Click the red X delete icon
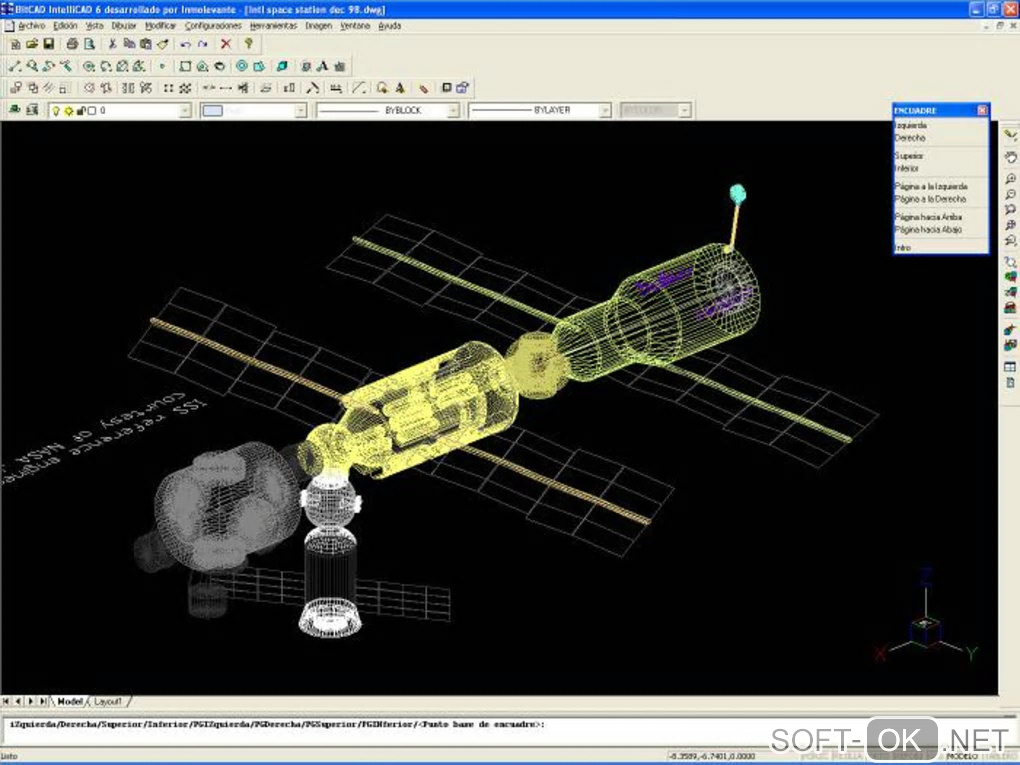The width and height of the screenshot is (1020, 765). (226, 44)
